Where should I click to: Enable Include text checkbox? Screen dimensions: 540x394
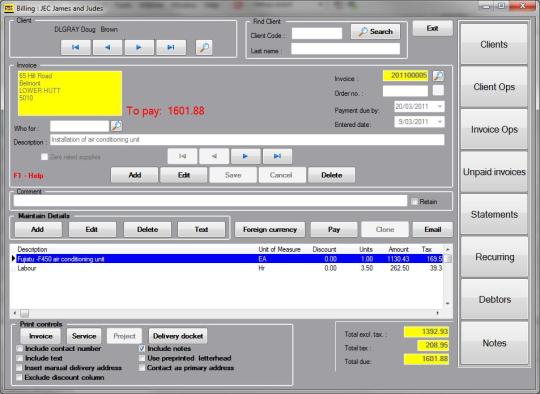[20, 358]
